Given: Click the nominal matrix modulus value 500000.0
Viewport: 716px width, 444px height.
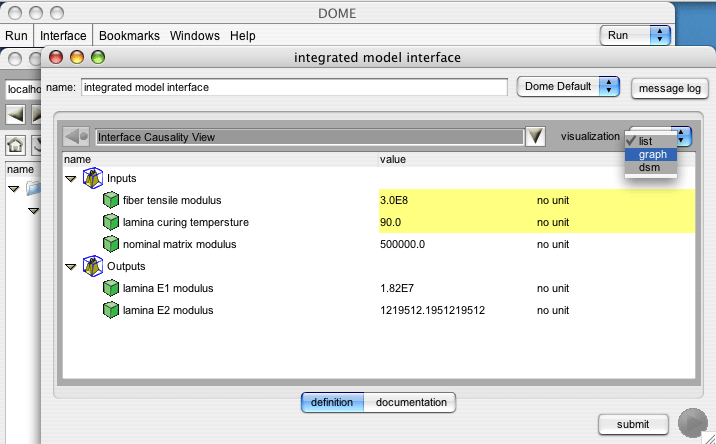Looking at the screenshot, I should (x=402, y=244).
